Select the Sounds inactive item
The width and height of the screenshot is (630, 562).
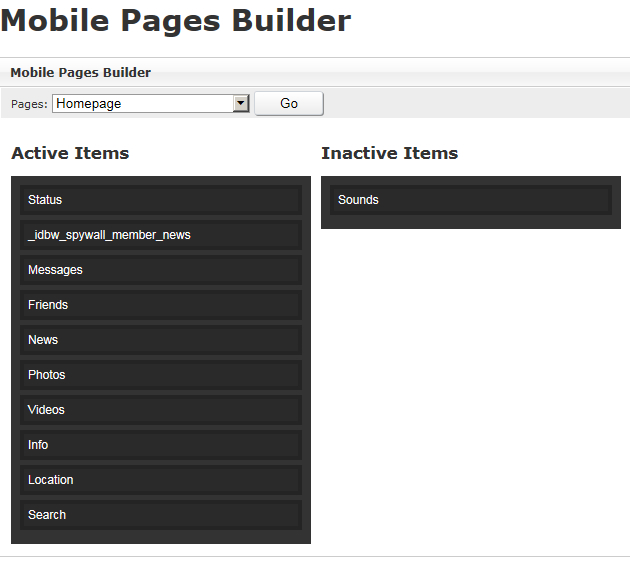(x=470, y=200)
